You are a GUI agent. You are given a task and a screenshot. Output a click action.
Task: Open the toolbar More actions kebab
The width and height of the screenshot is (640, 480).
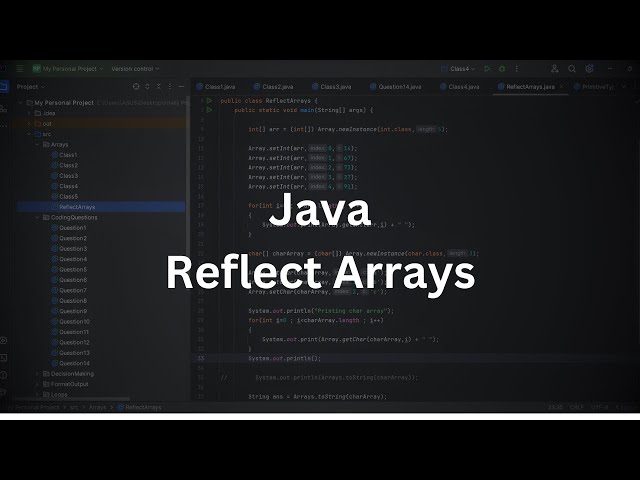click(x=517, y=69)
